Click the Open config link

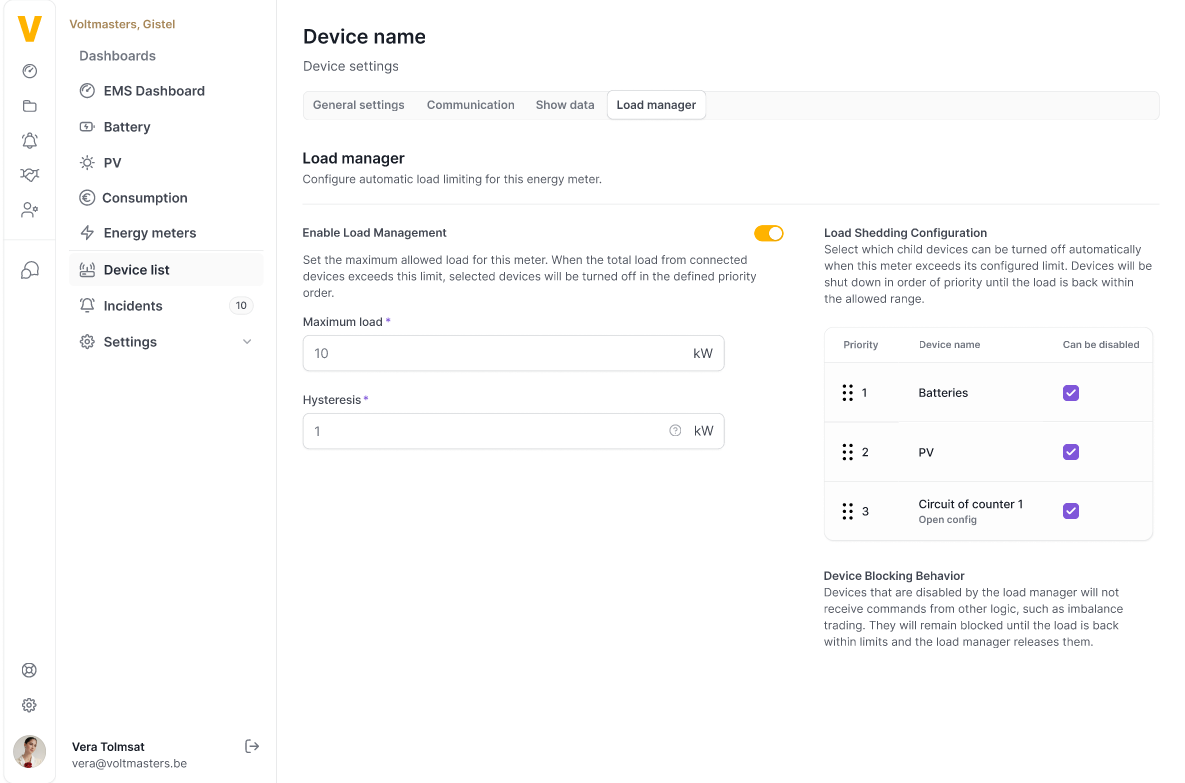click(947, 520)
